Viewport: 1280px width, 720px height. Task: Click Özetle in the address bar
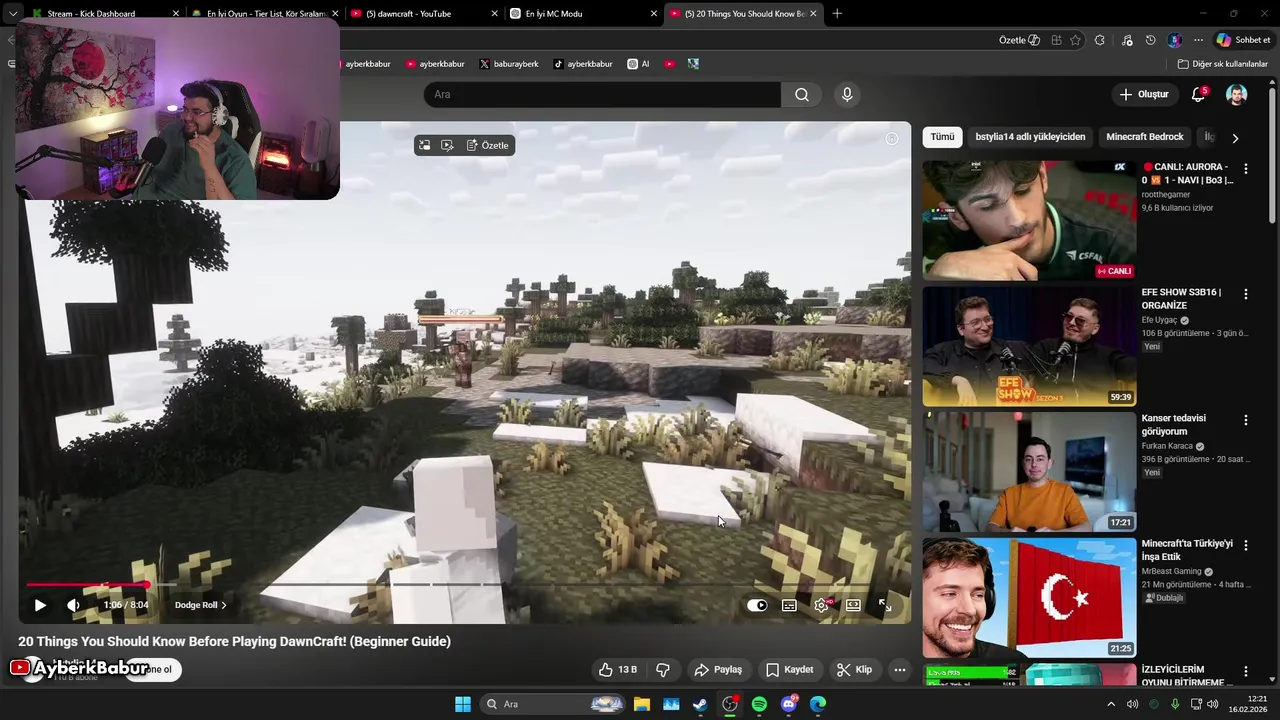click(1019, 40)
